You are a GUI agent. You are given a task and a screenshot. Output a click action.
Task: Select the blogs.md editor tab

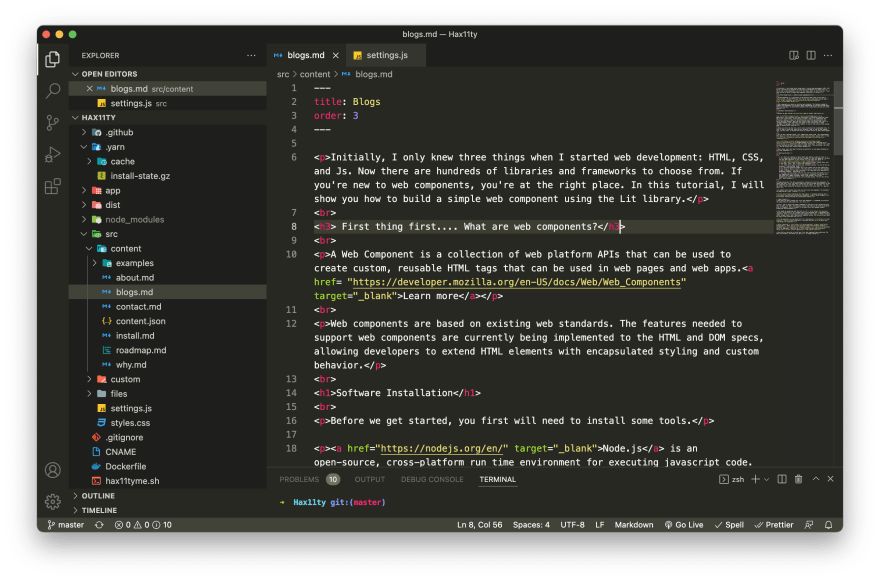[307, 56]
